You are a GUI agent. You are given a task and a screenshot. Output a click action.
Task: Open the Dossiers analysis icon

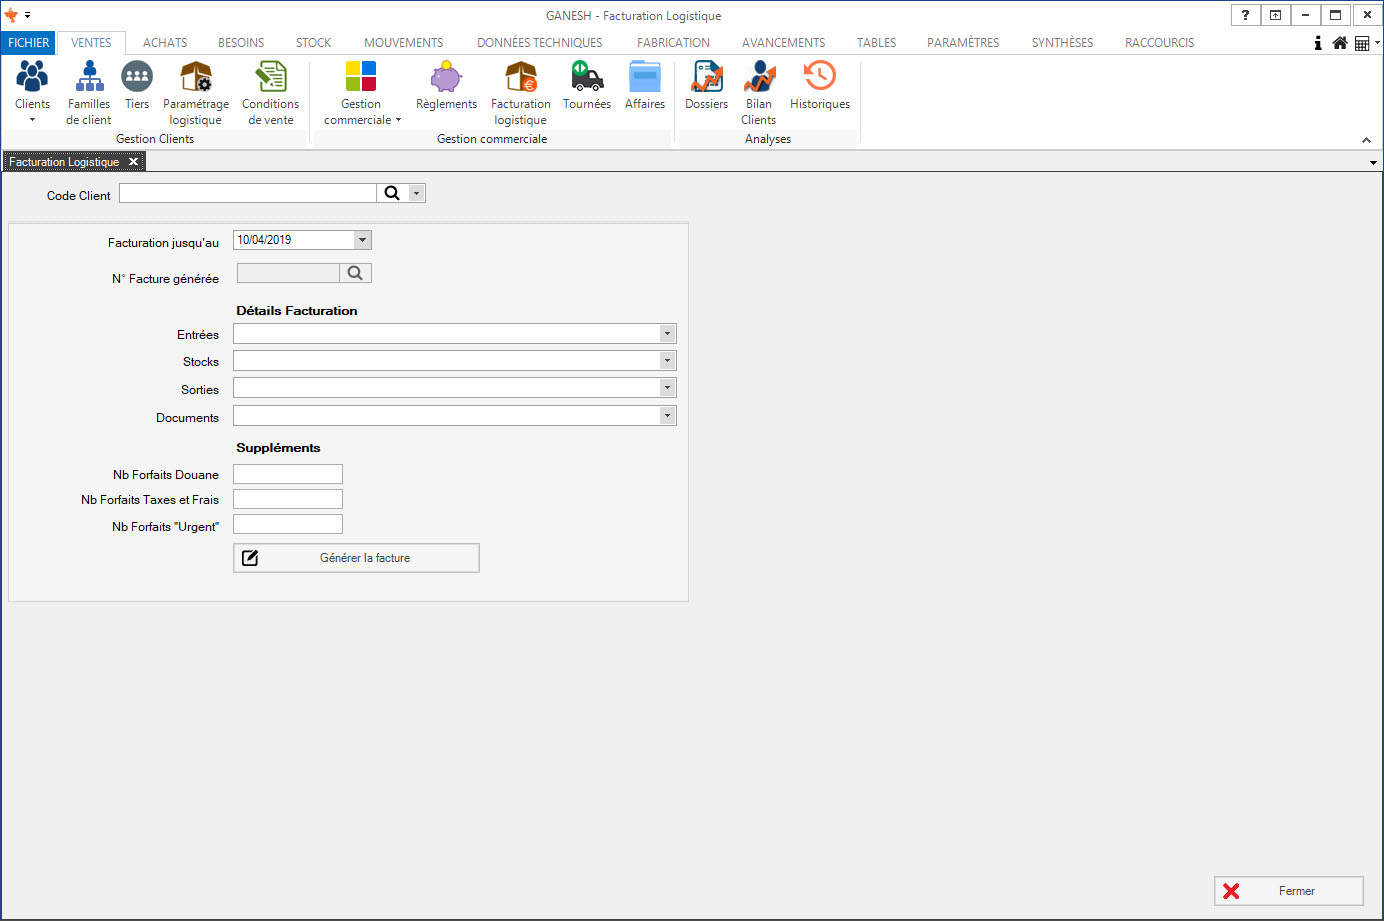707,78
